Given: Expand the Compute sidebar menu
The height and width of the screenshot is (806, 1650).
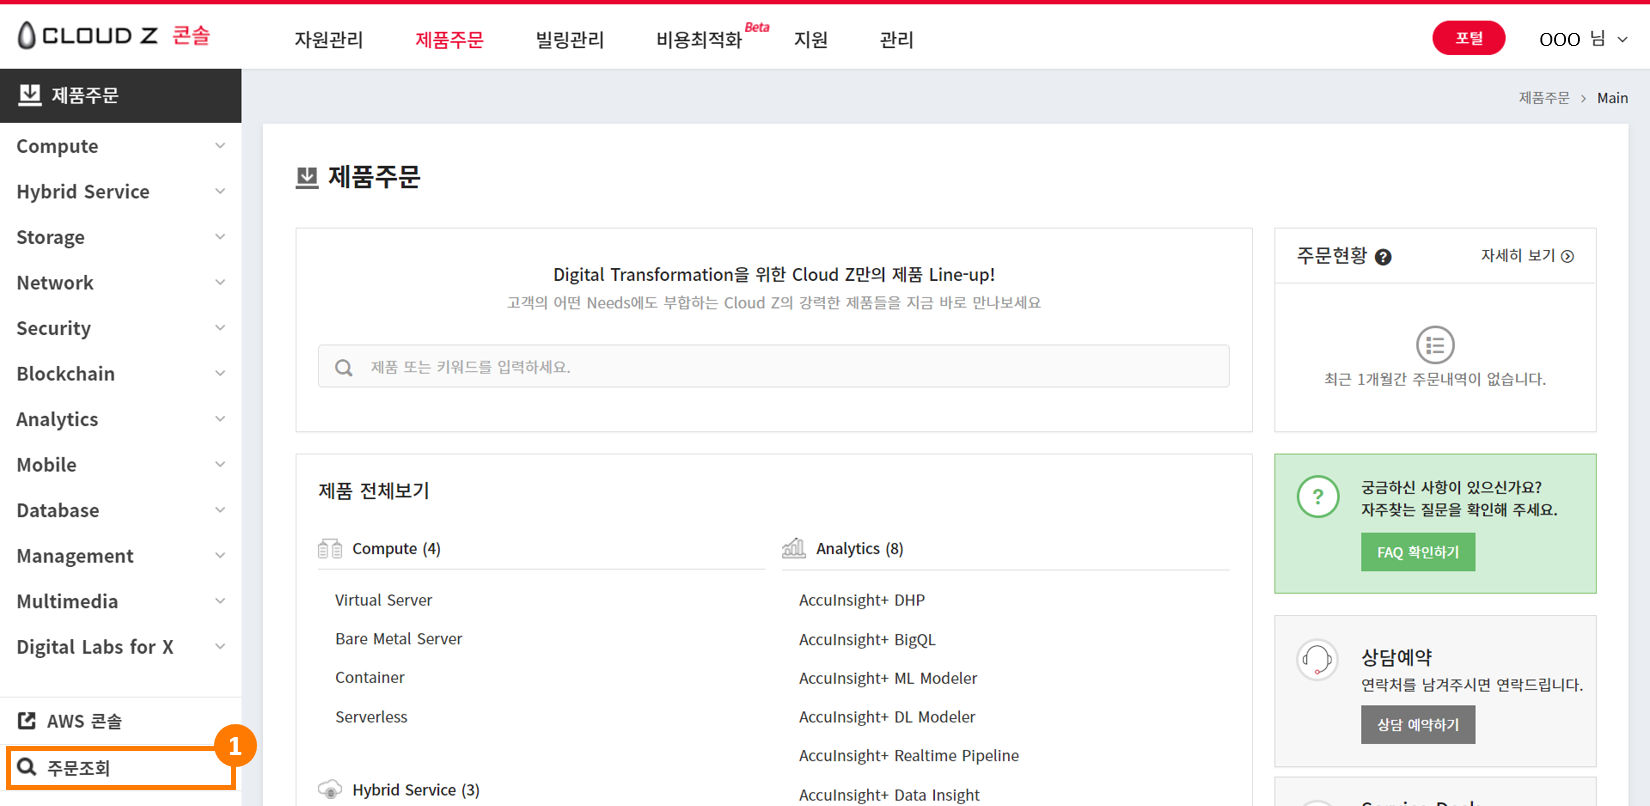Looking at the screenshot, I should (x=120, y=146).
